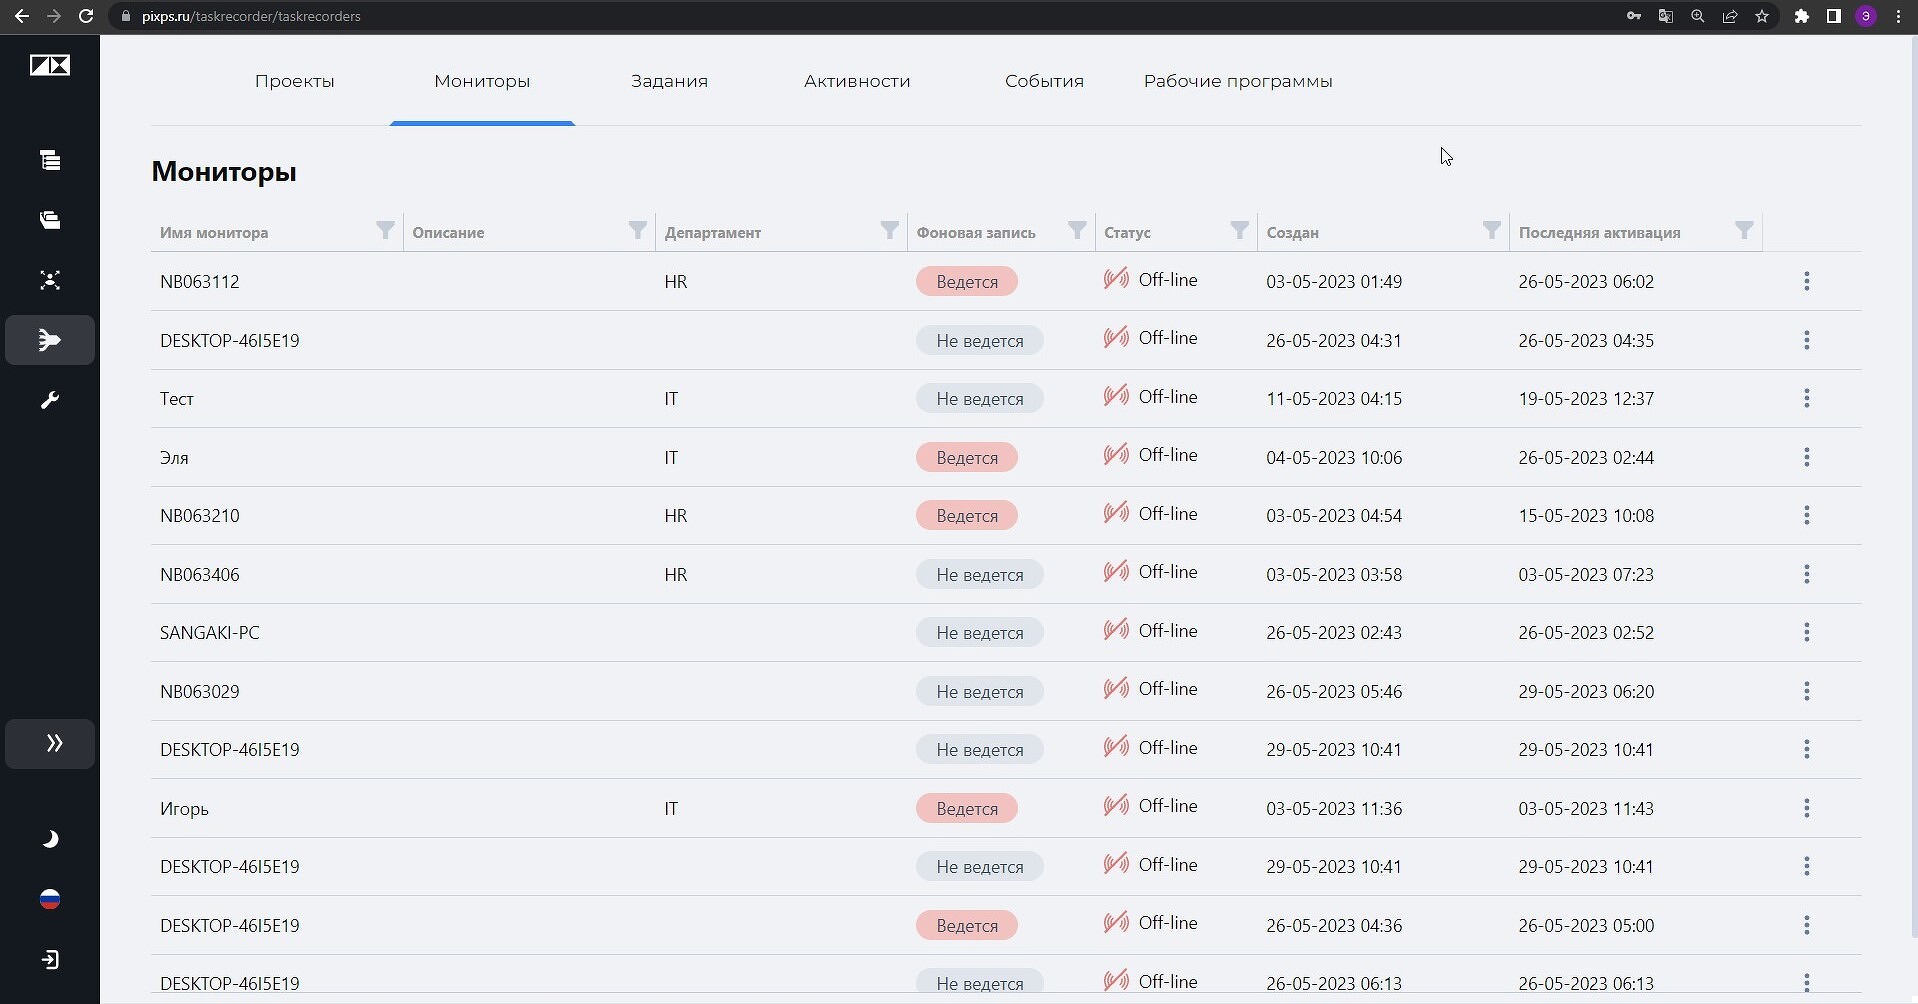Switch to the Проекты tab
The height and width of the screenshot is (1004, 1918).
point(294,81)
